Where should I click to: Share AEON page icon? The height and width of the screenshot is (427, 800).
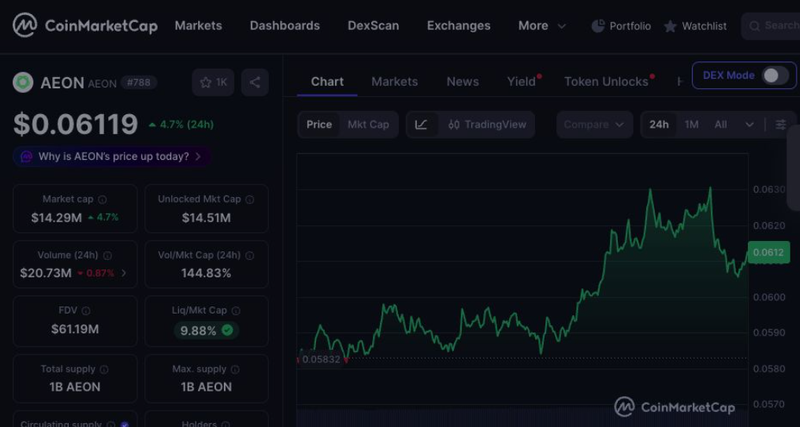tap(255, 83)
